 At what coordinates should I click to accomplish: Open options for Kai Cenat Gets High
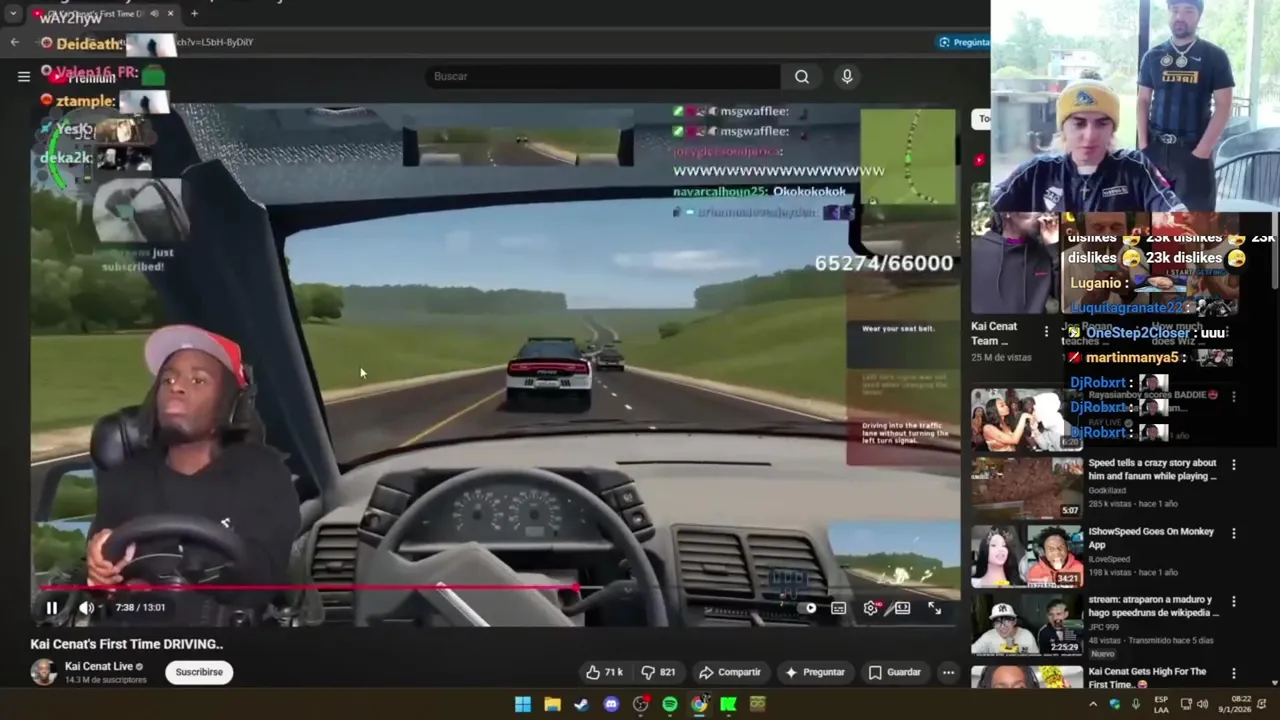[x=1233, y=673]
